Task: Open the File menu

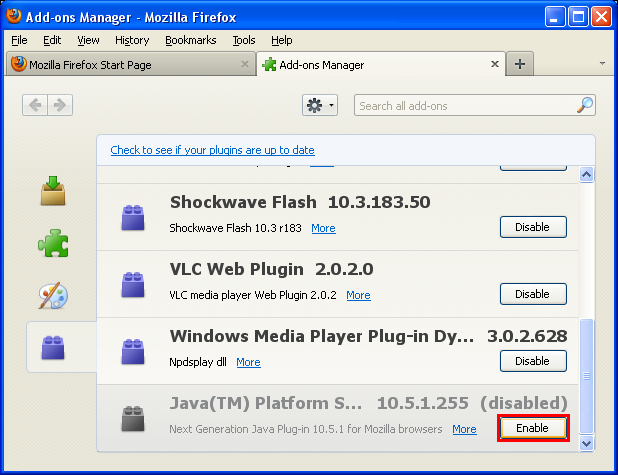Action: 19,40
